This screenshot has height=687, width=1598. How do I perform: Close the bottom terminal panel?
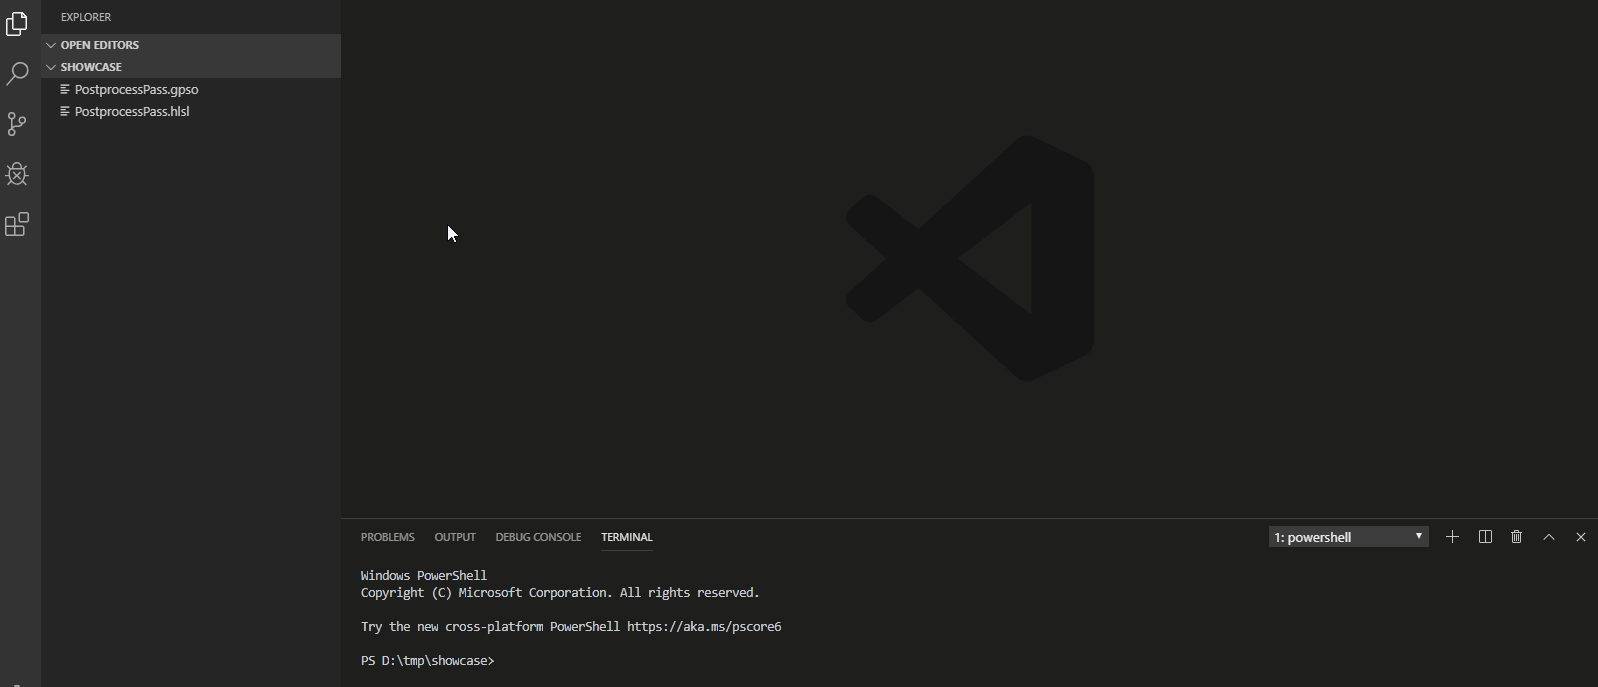1580,537
